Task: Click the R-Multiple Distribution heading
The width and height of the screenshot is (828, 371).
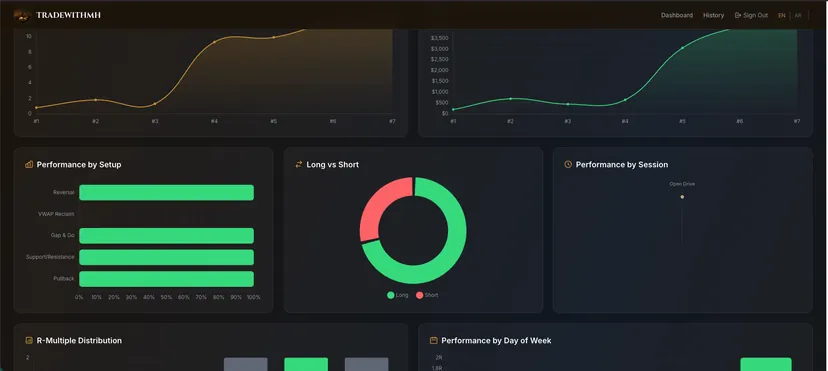Action: pos(79,340)
